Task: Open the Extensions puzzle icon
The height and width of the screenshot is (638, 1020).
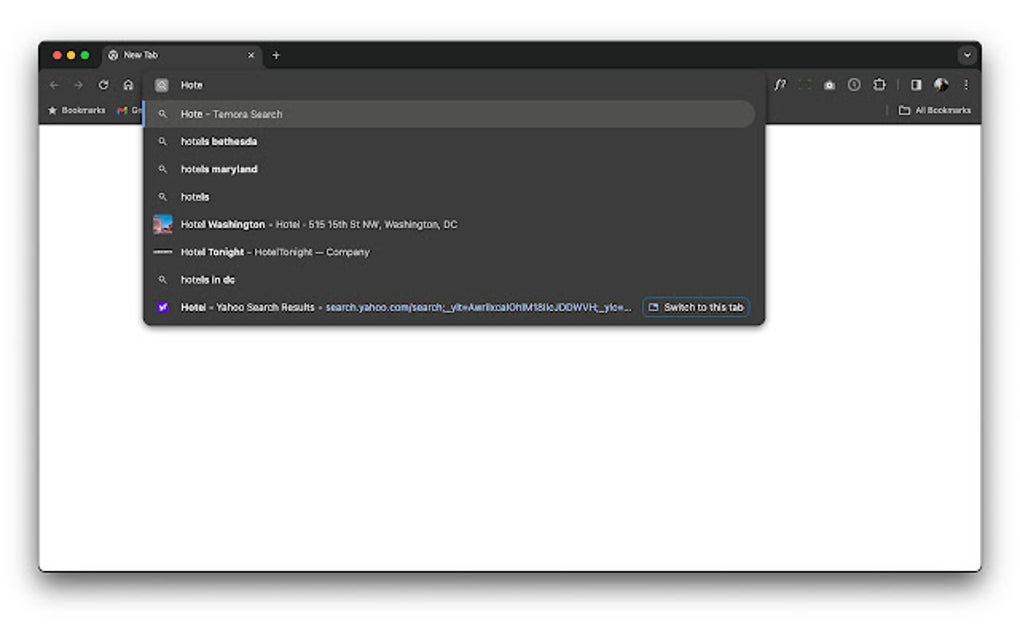Action: 881,85
